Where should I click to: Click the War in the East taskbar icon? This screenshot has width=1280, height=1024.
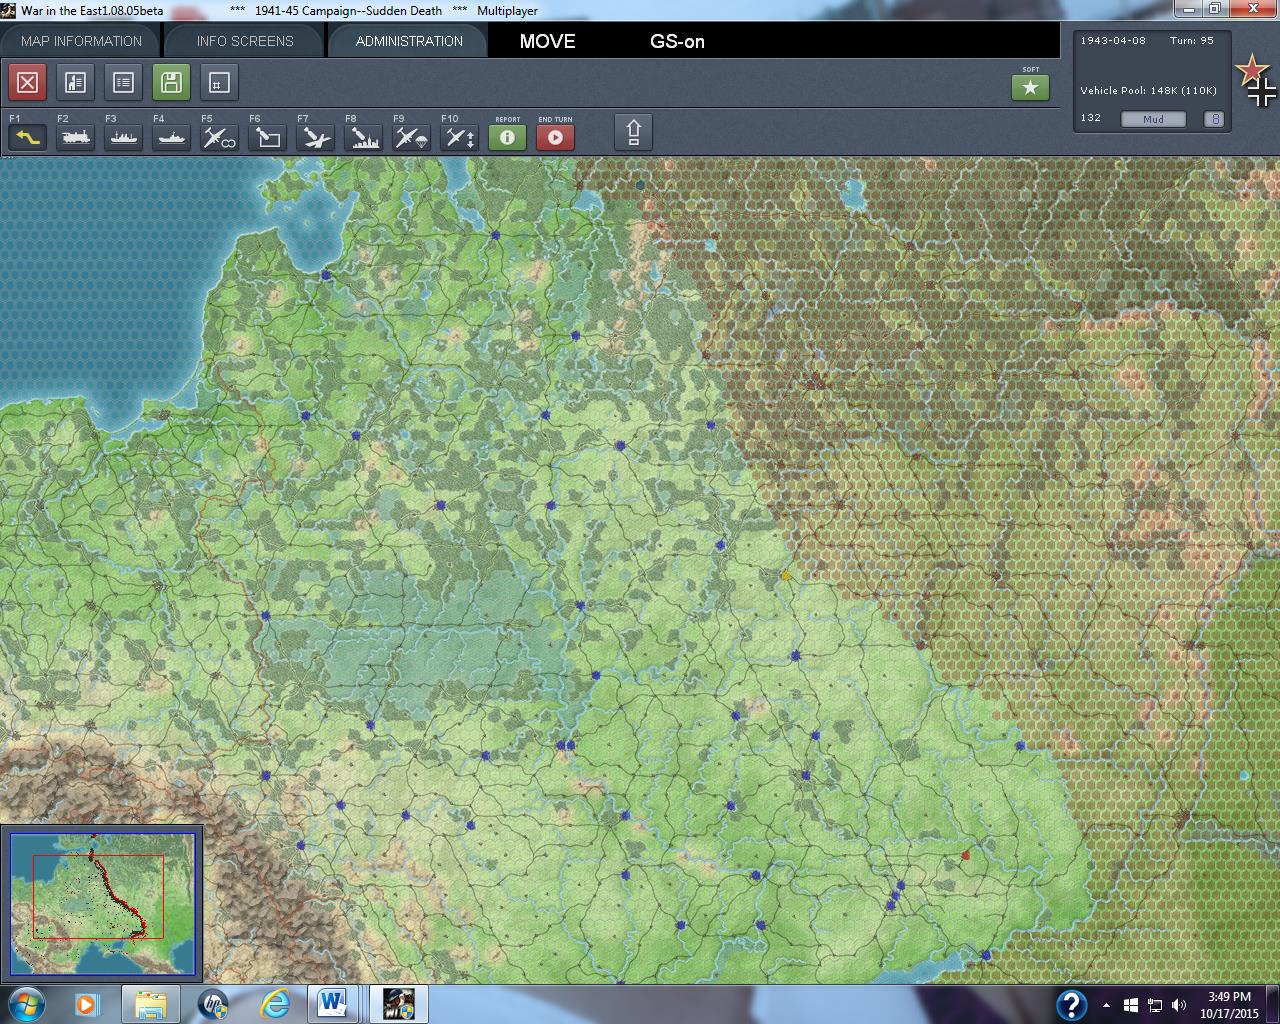click(x=399, y=1003)
